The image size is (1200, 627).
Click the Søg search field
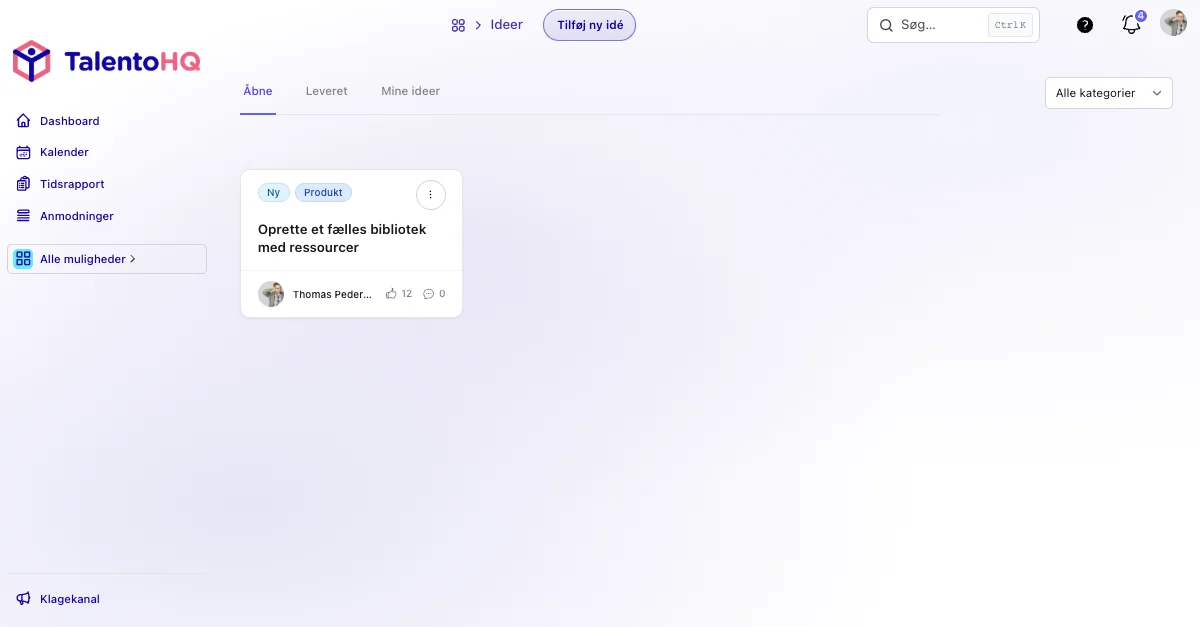[953, 25]
